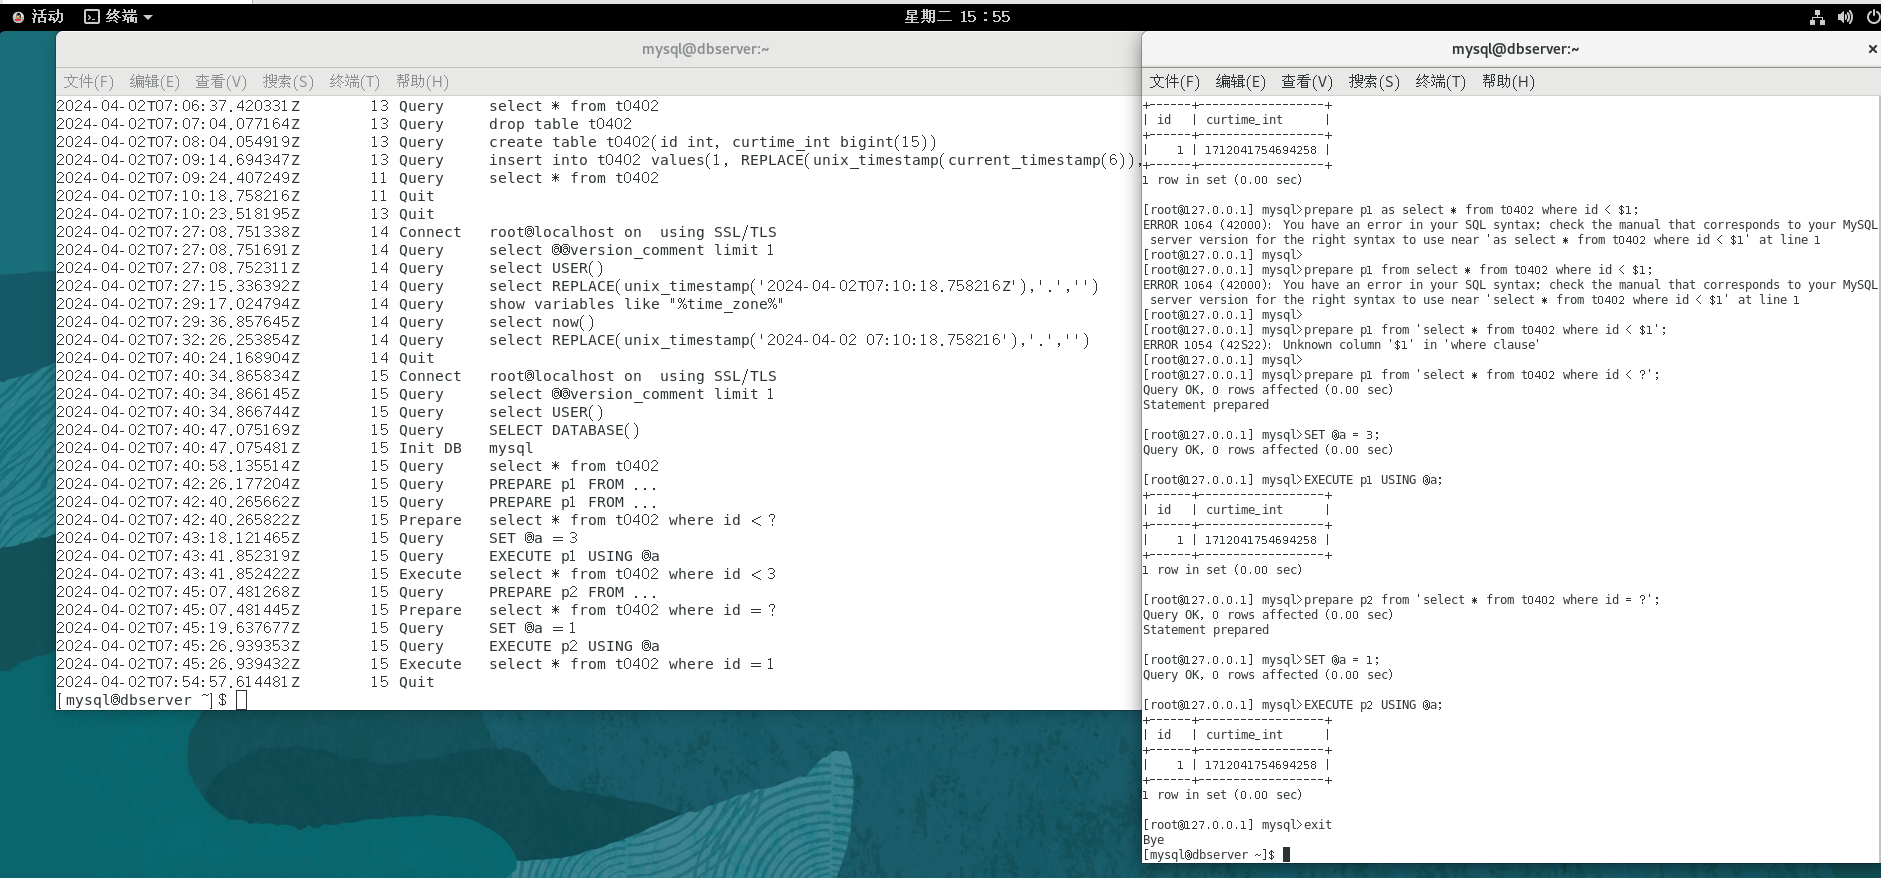
Task: Click 'mysql>SET @a = 3;' command in right terminal
Action: coord(1321,435)
